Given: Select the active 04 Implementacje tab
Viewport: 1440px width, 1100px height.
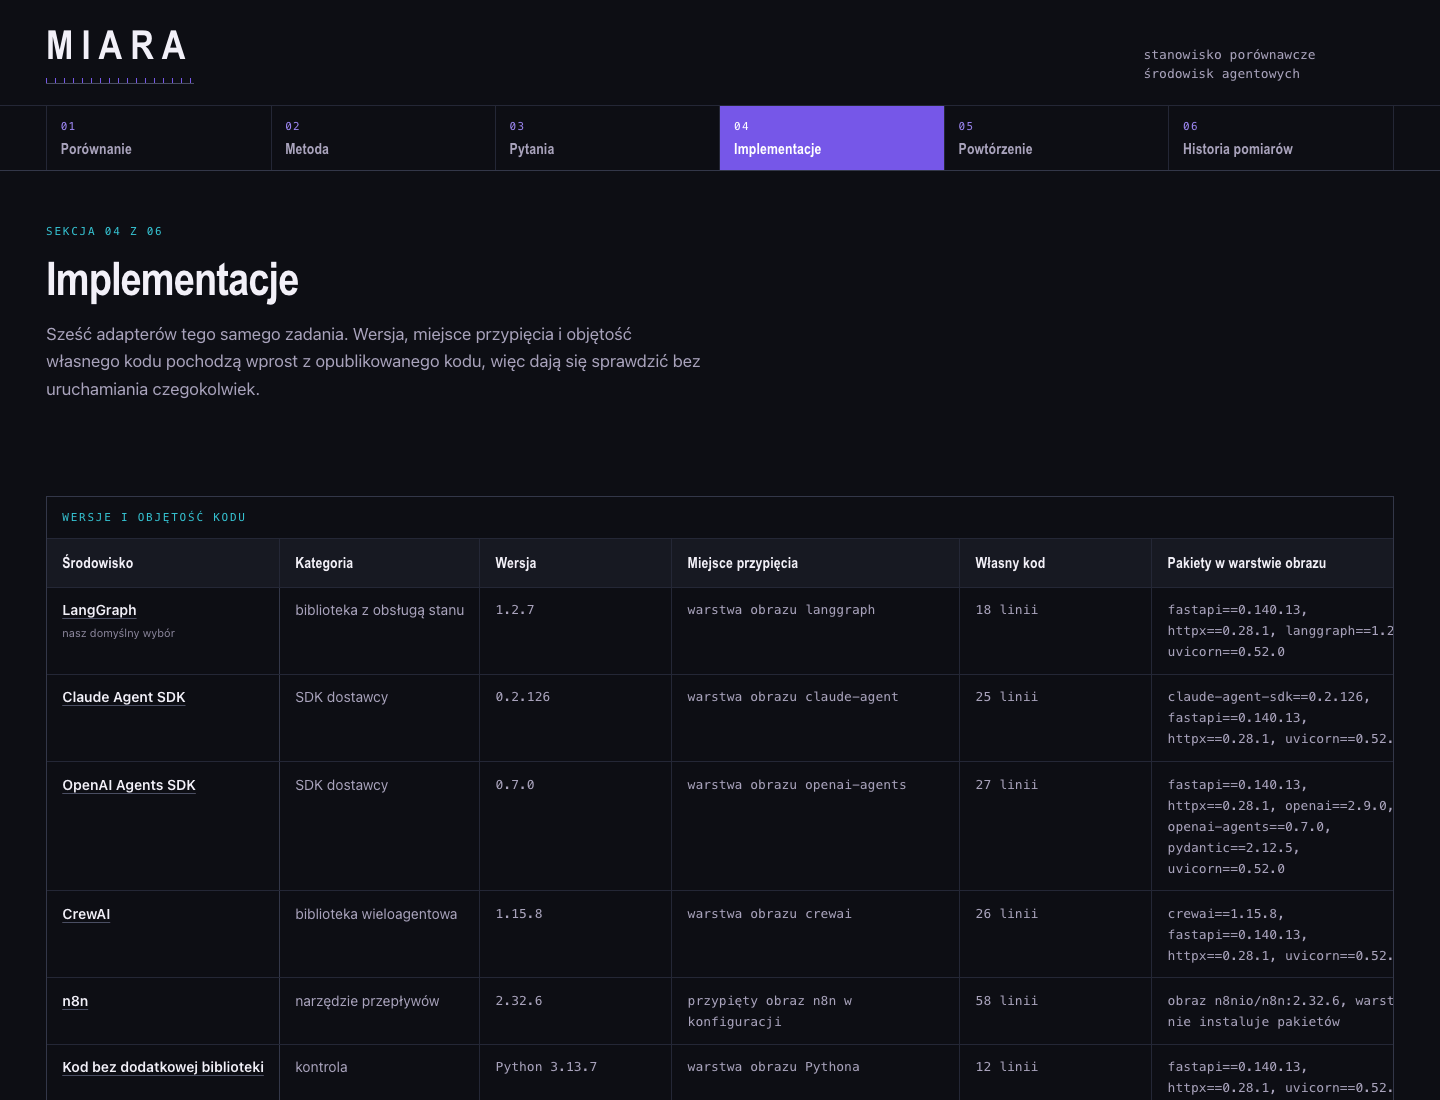Looking at the screenshot, I should tap(832, 138).
